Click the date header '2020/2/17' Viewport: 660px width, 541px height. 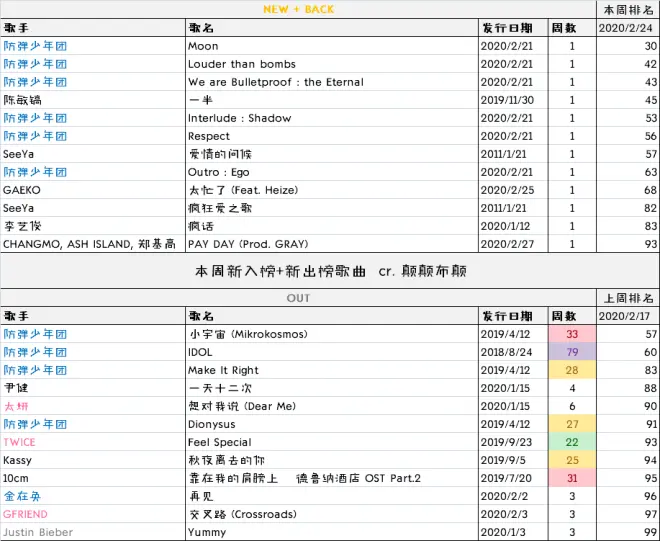coord(628,316)
